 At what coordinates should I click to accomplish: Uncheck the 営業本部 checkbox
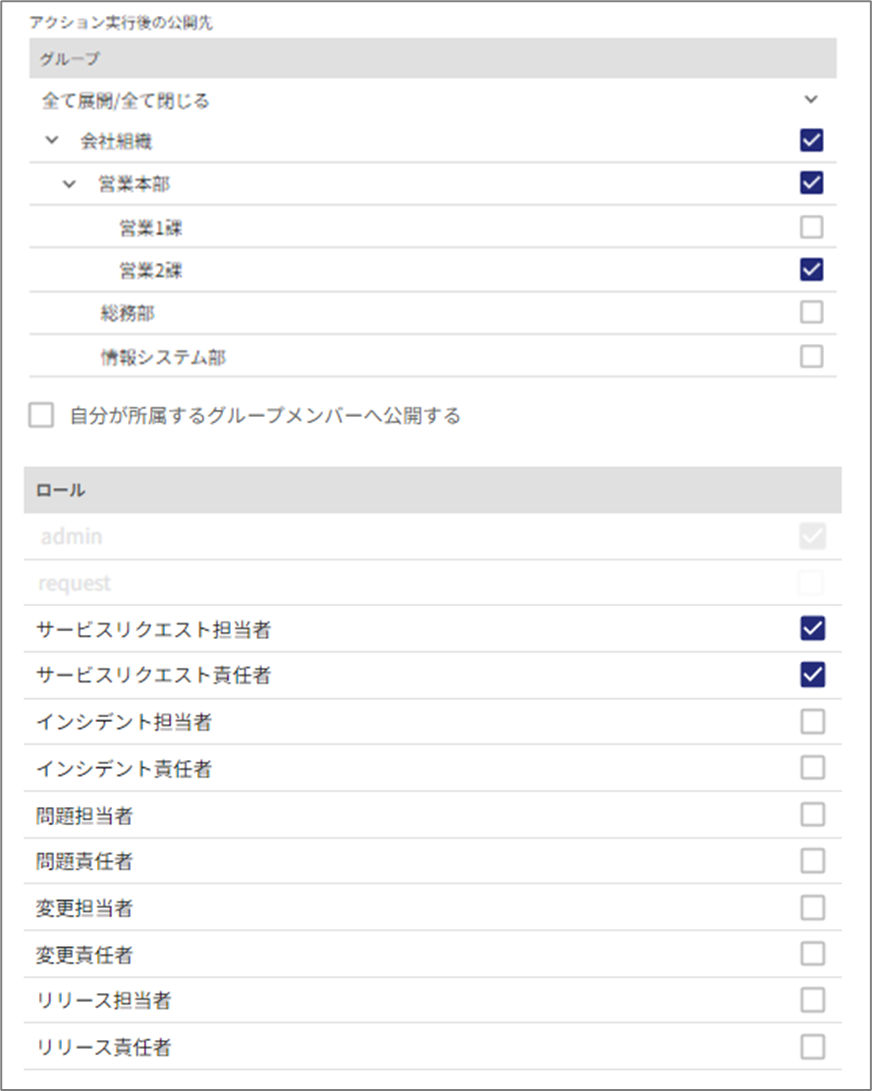click(x=812, y=183)
